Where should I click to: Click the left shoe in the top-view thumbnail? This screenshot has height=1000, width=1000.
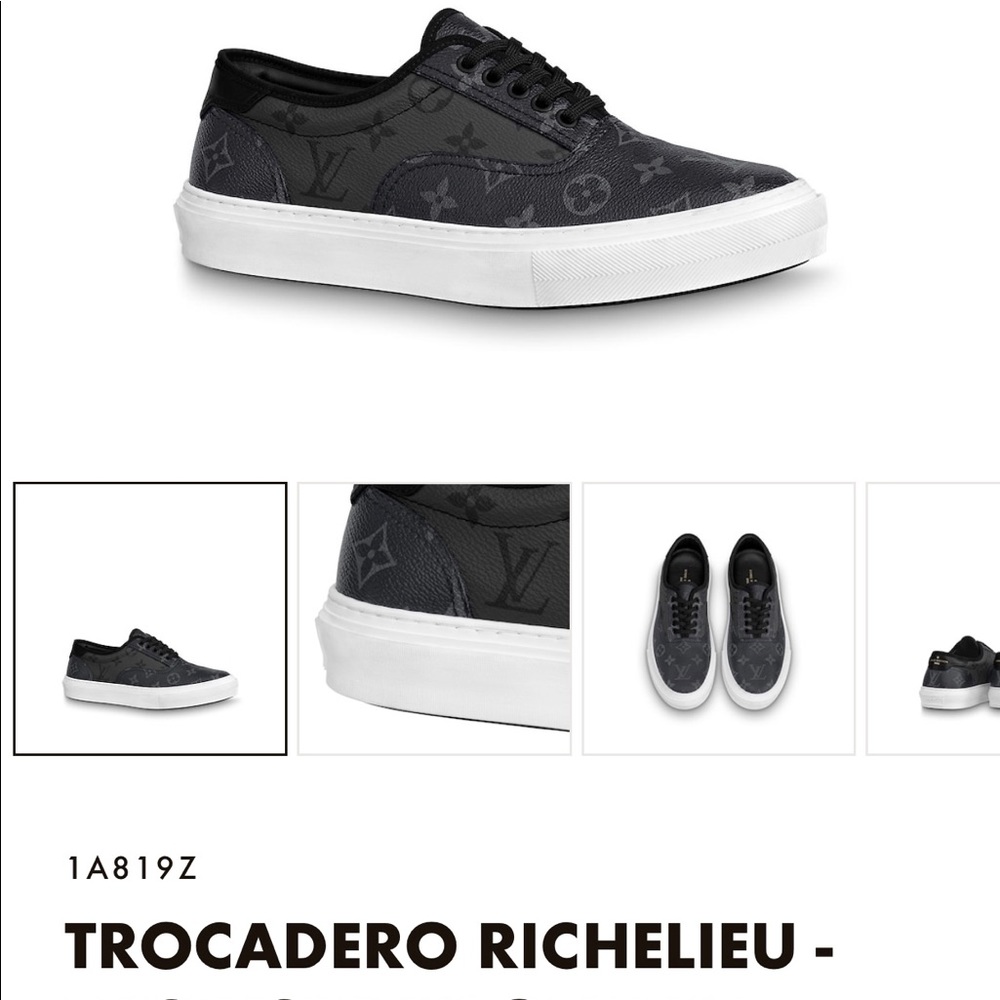tap(681, 622)
